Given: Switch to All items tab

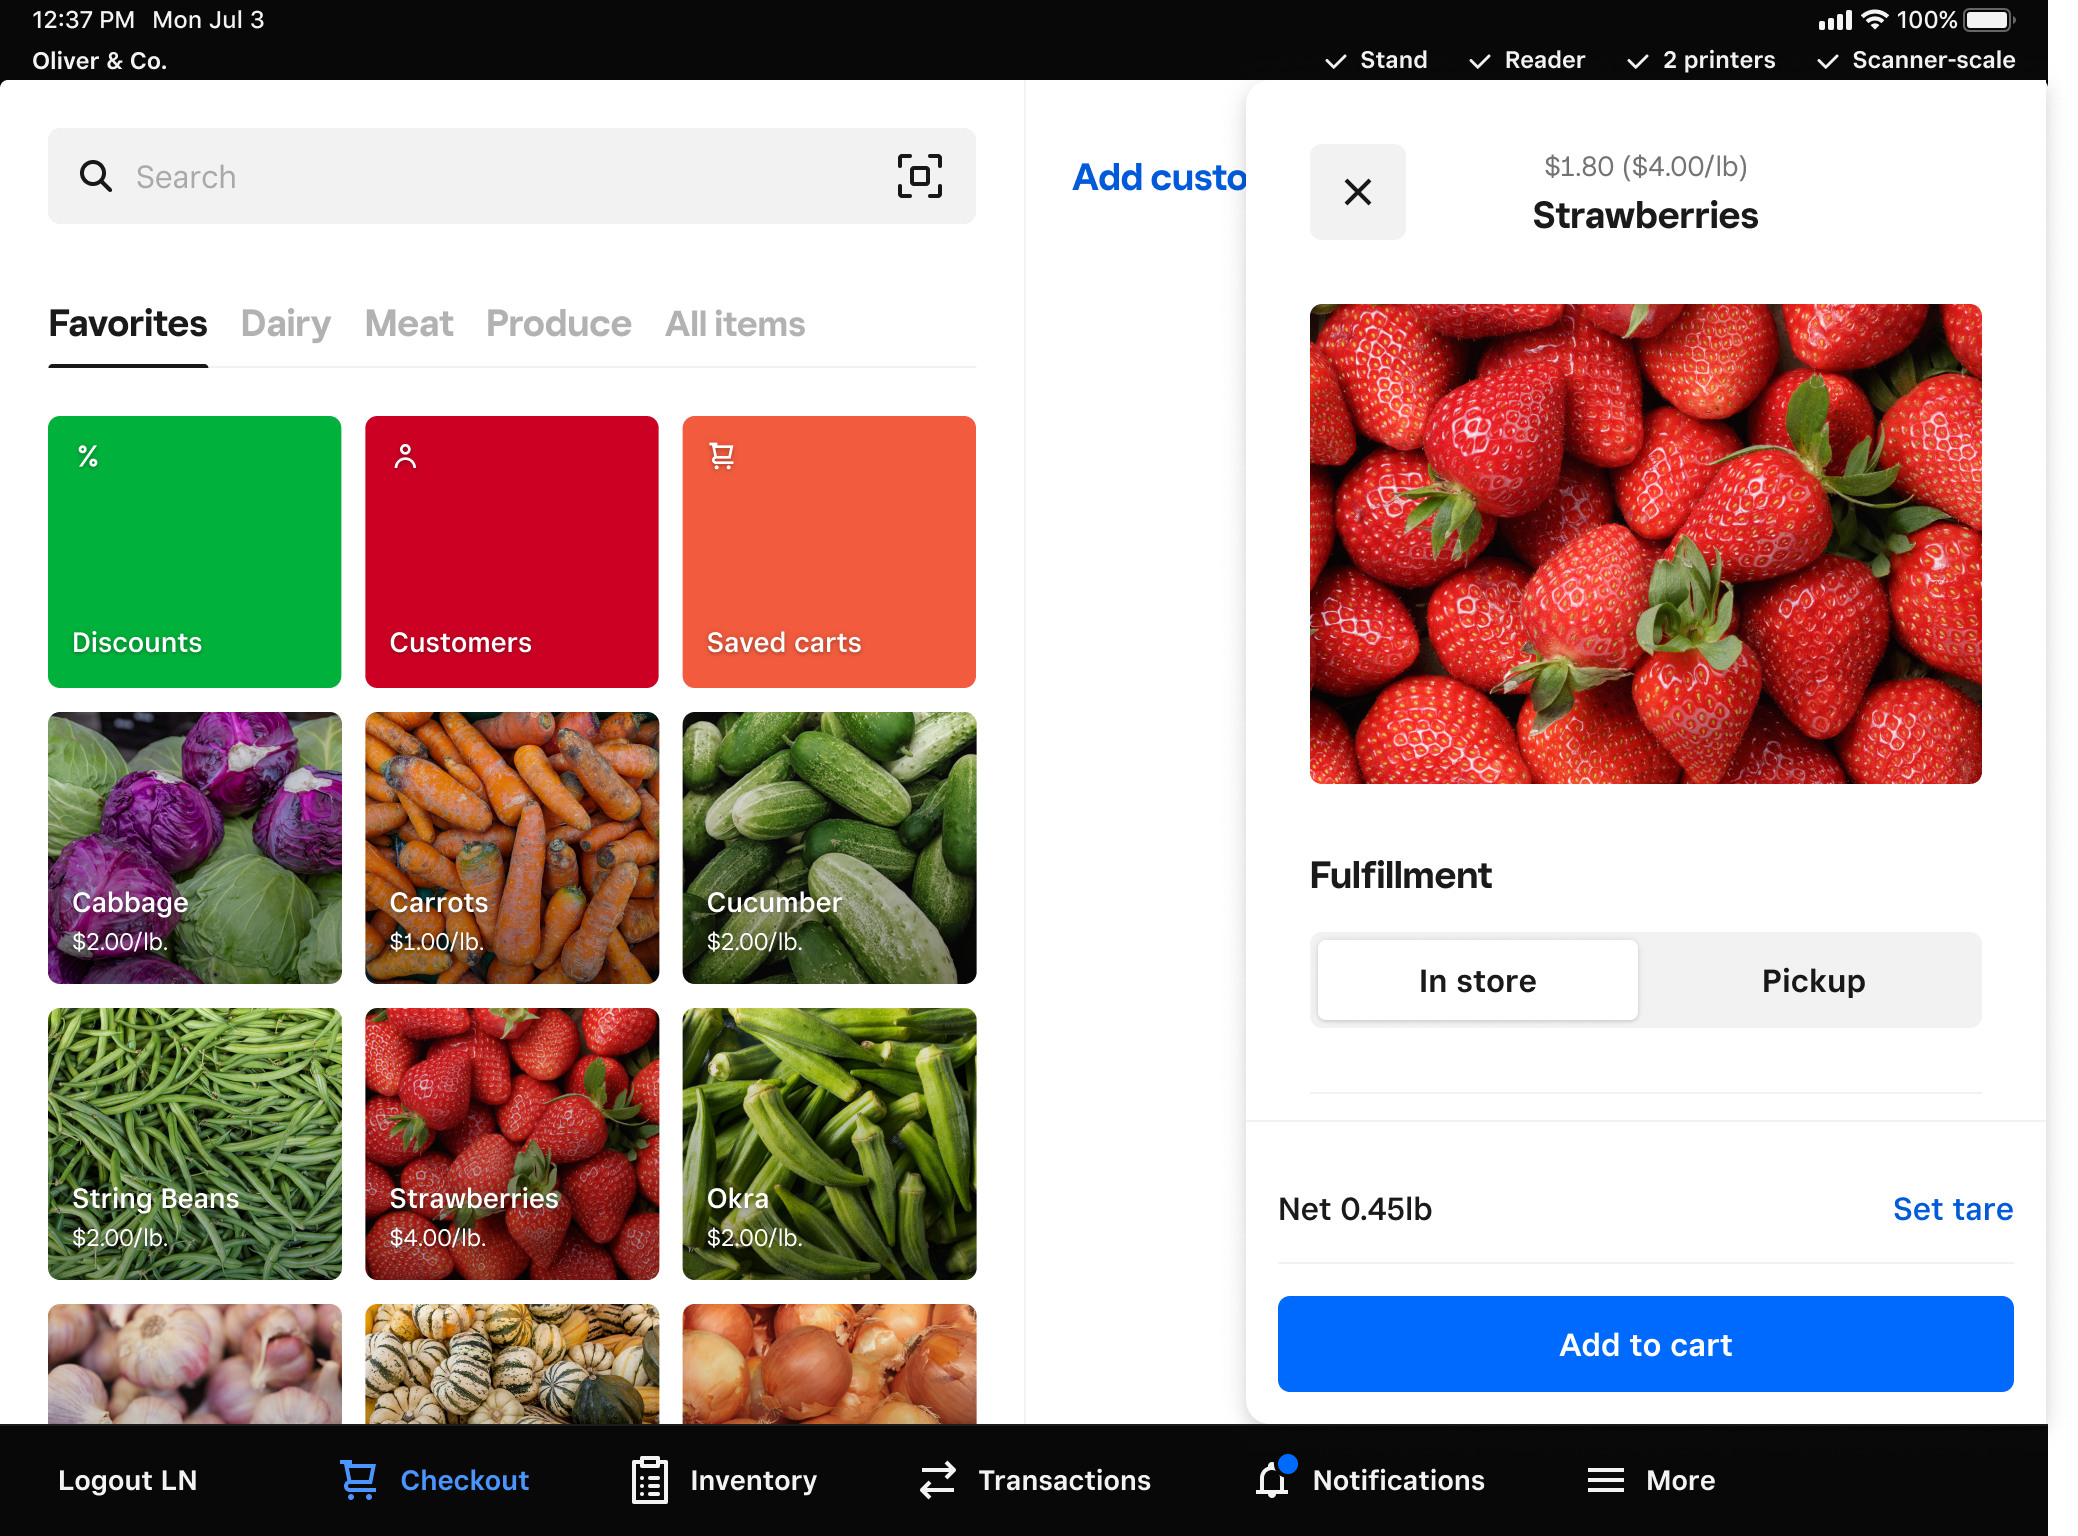Looking at the screenshot, I should click(x=735, y=324).
